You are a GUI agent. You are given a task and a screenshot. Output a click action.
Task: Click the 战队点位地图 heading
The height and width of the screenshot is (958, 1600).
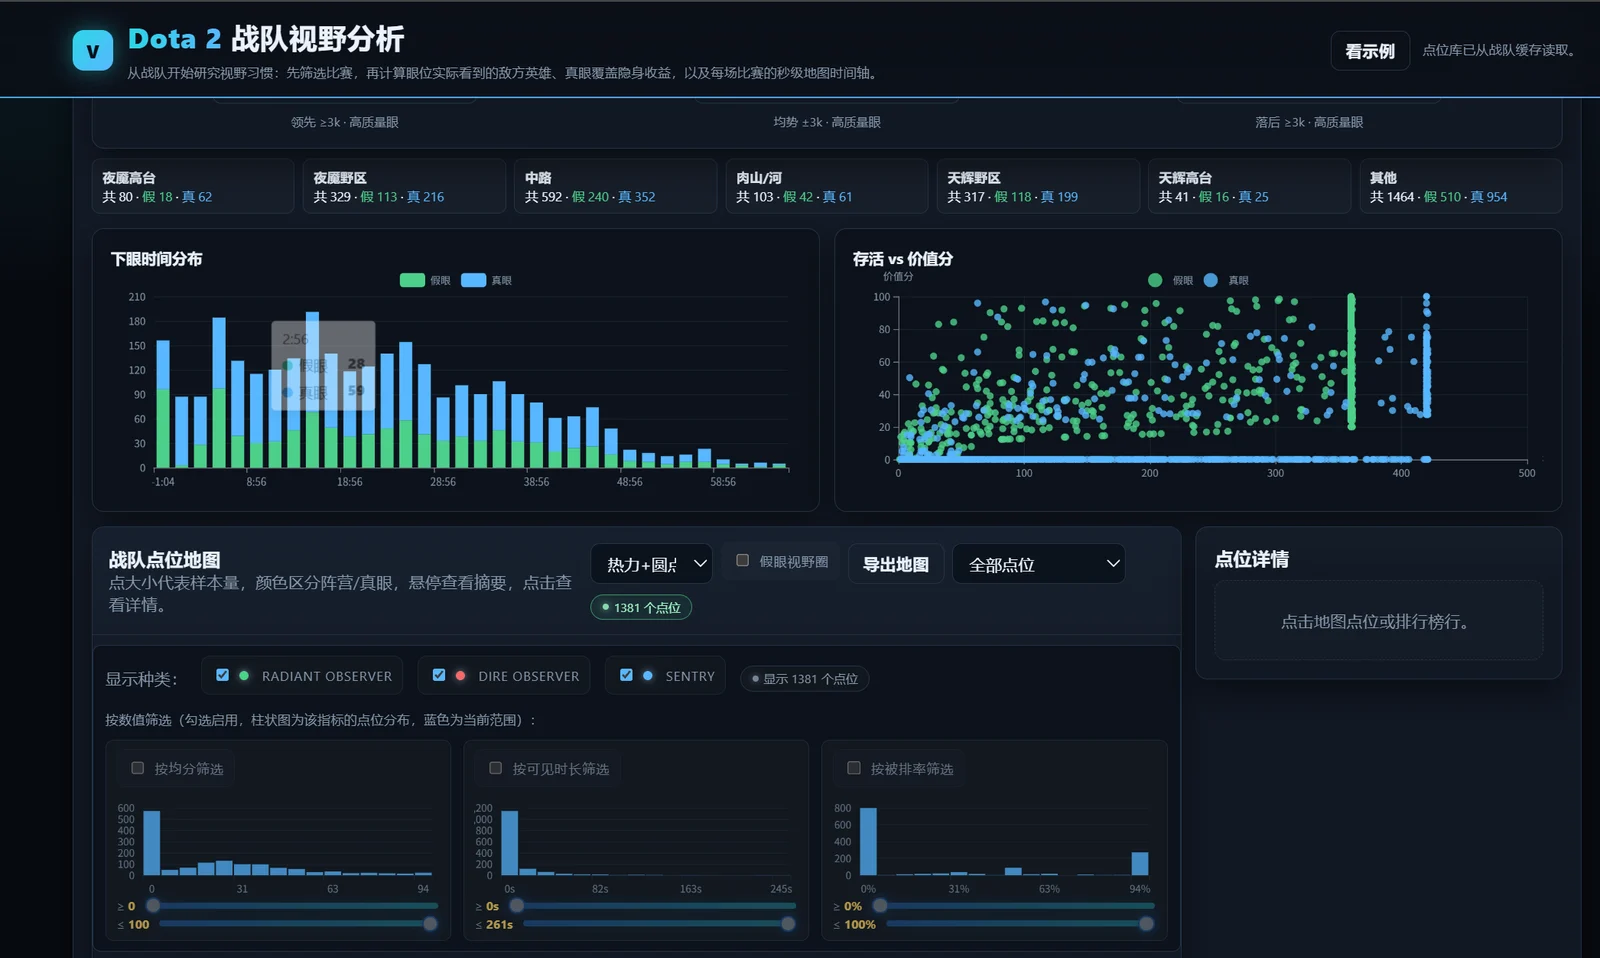coord(164,559)
